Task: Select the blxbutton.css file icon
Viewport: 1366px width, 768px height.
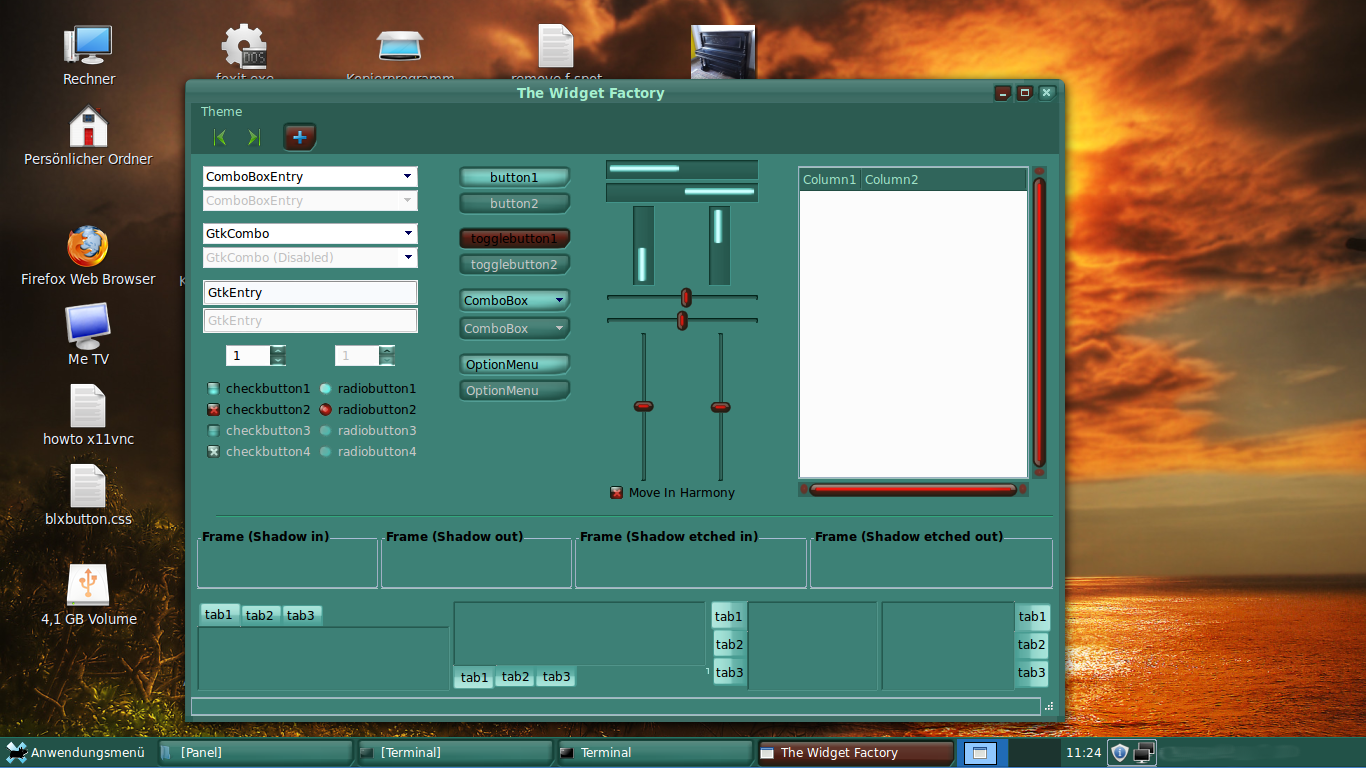Action: [x=88, y=486]
